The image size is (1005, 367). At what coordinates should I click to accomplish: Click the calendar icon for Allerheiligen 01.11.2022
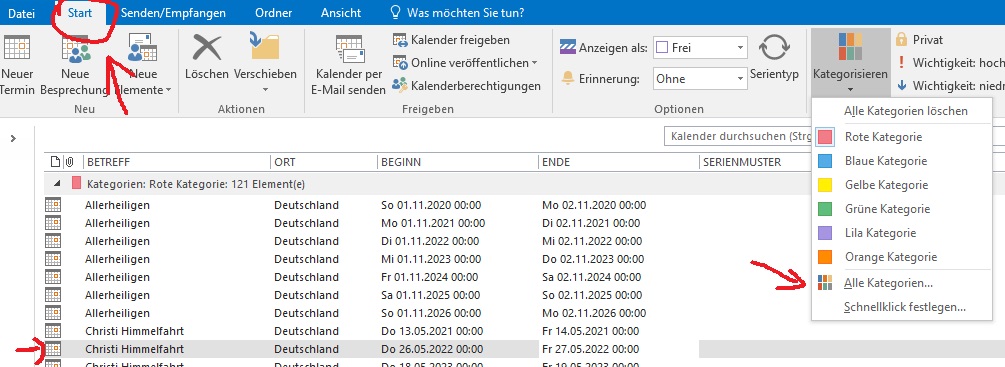pos(53,241)
